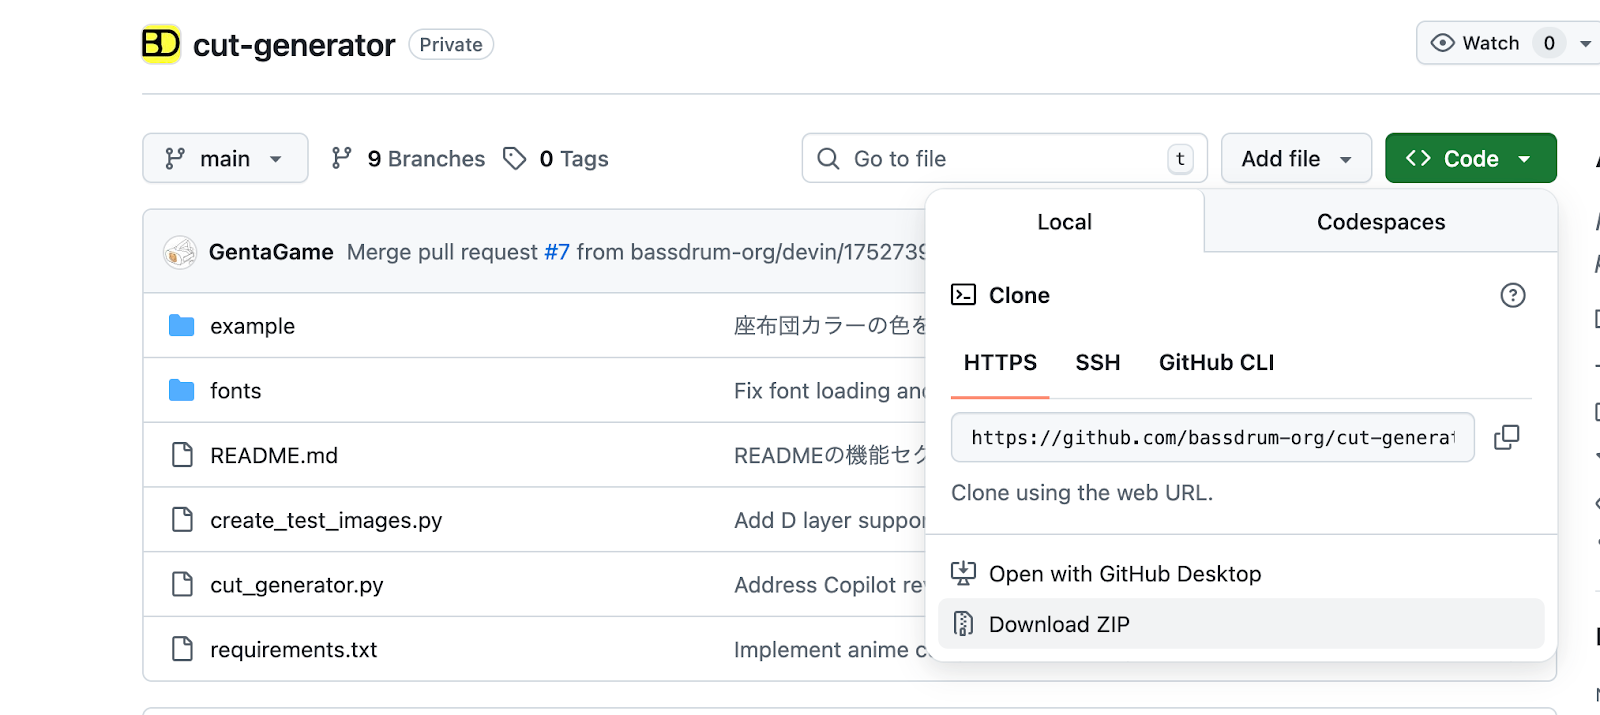Open the fonts folder
1600x715 pixels.
pyautogui.click(x=235, y=391)
